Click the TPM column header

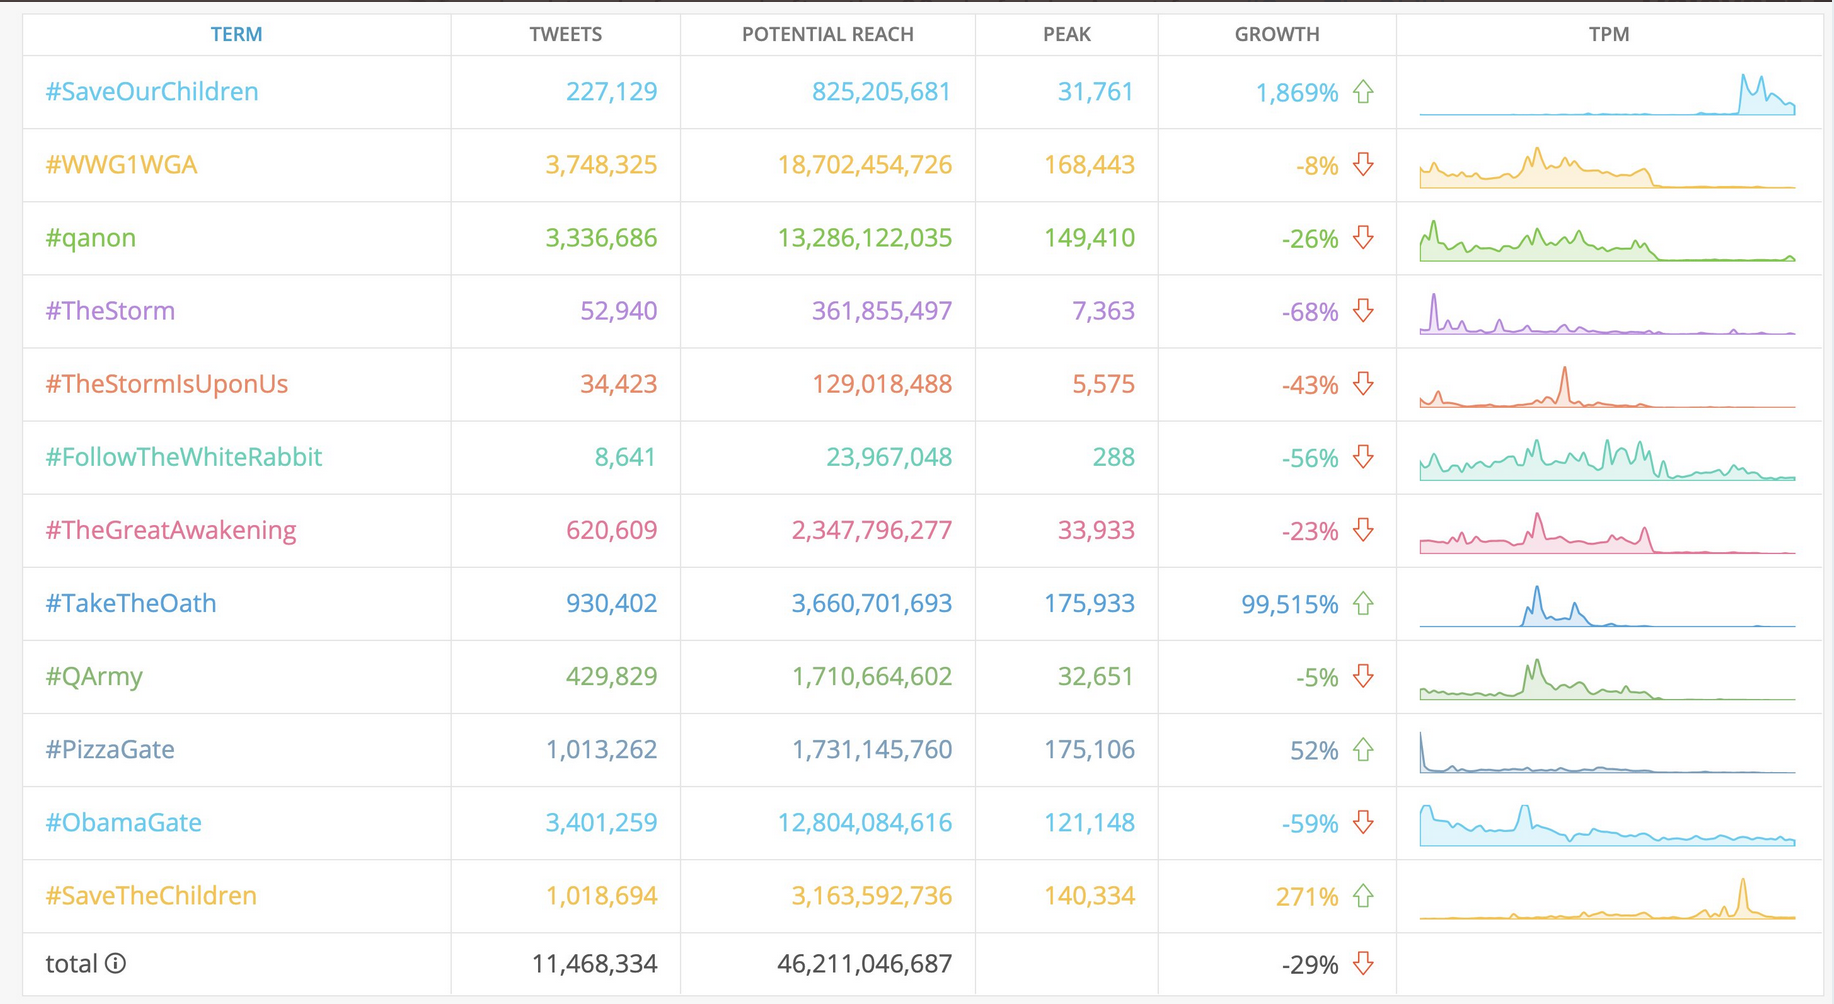coord(1608,34)
